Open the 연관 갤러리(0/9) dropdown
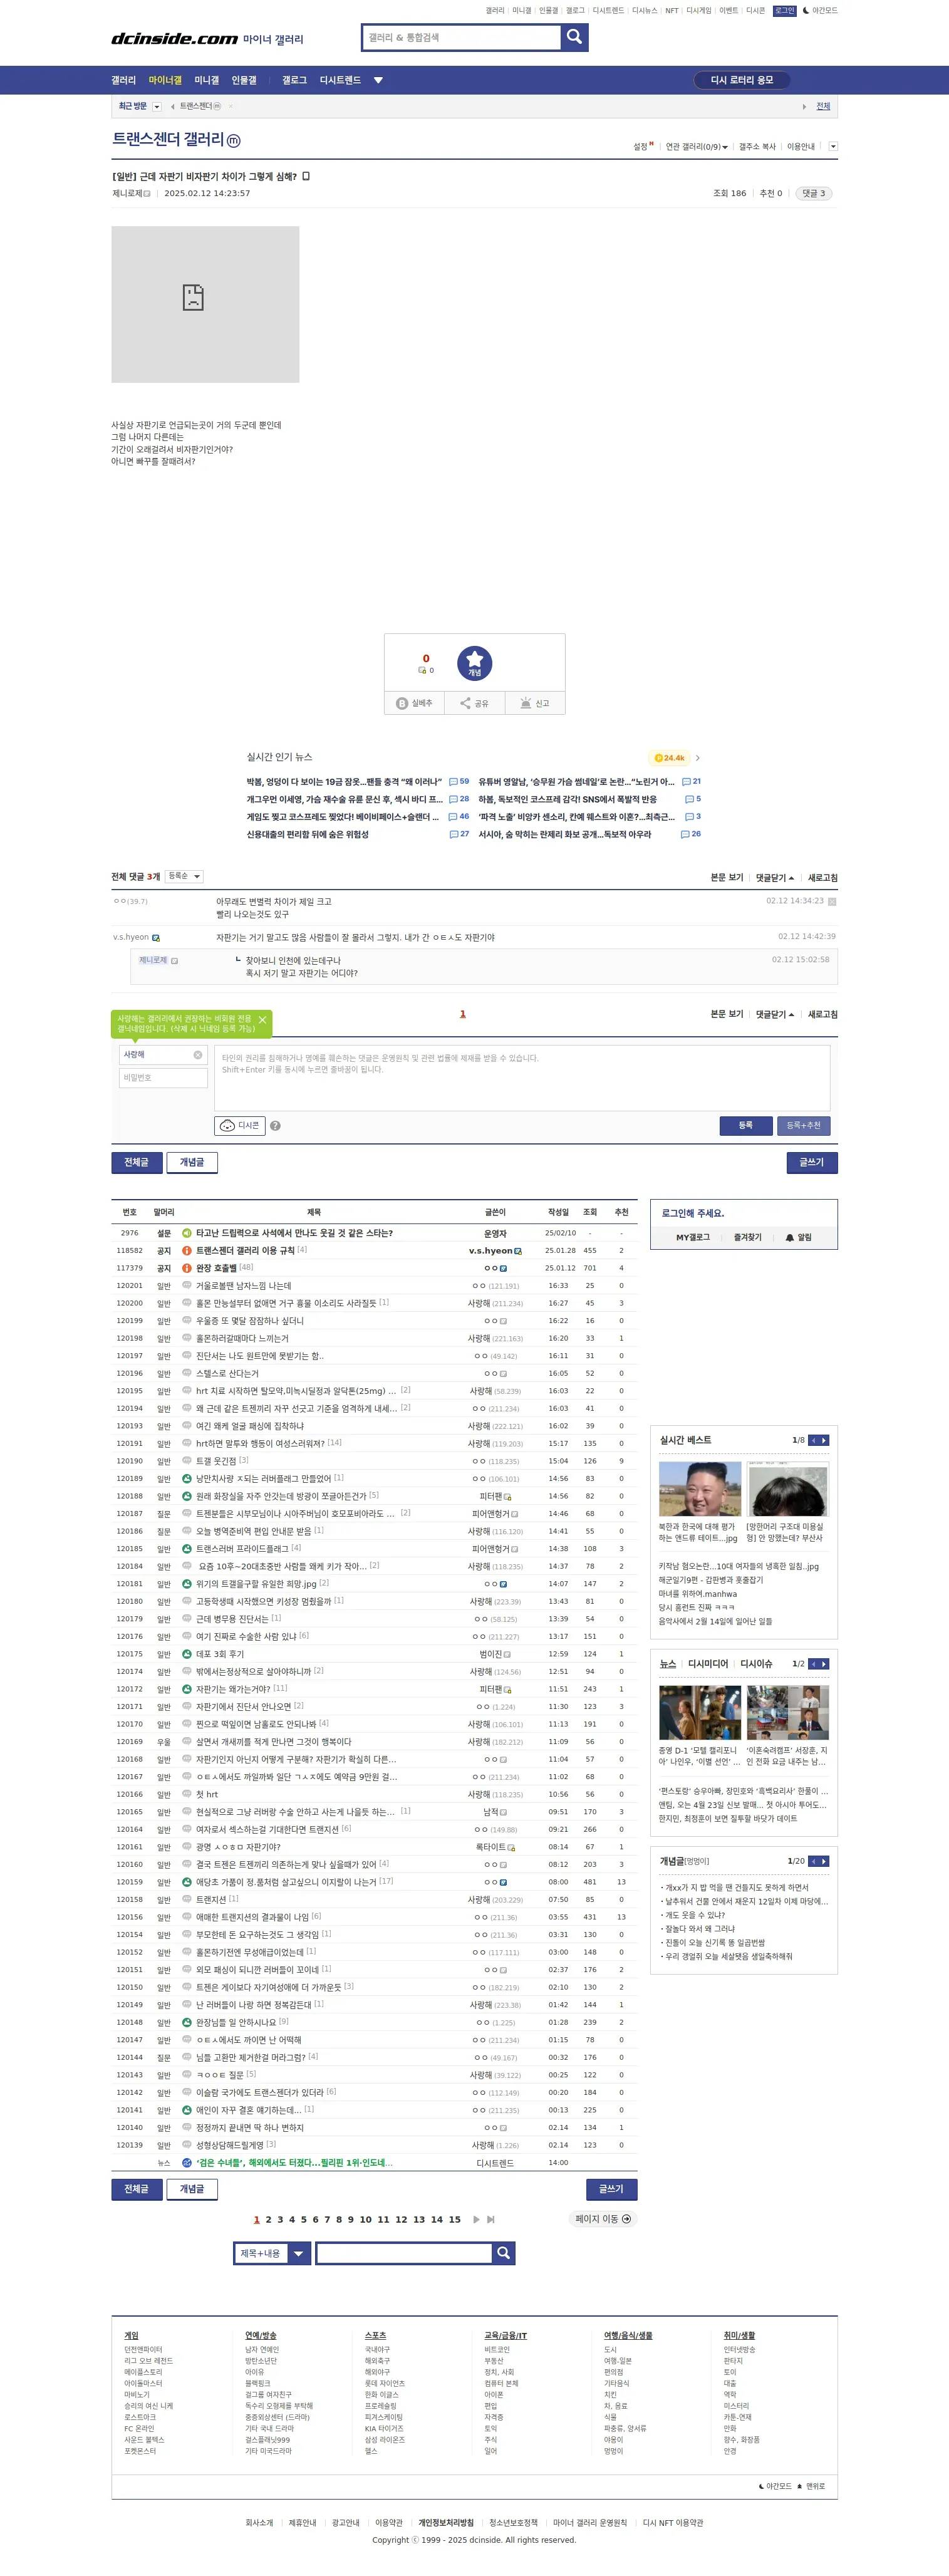 pyautogui.click(x=696, y=147)
